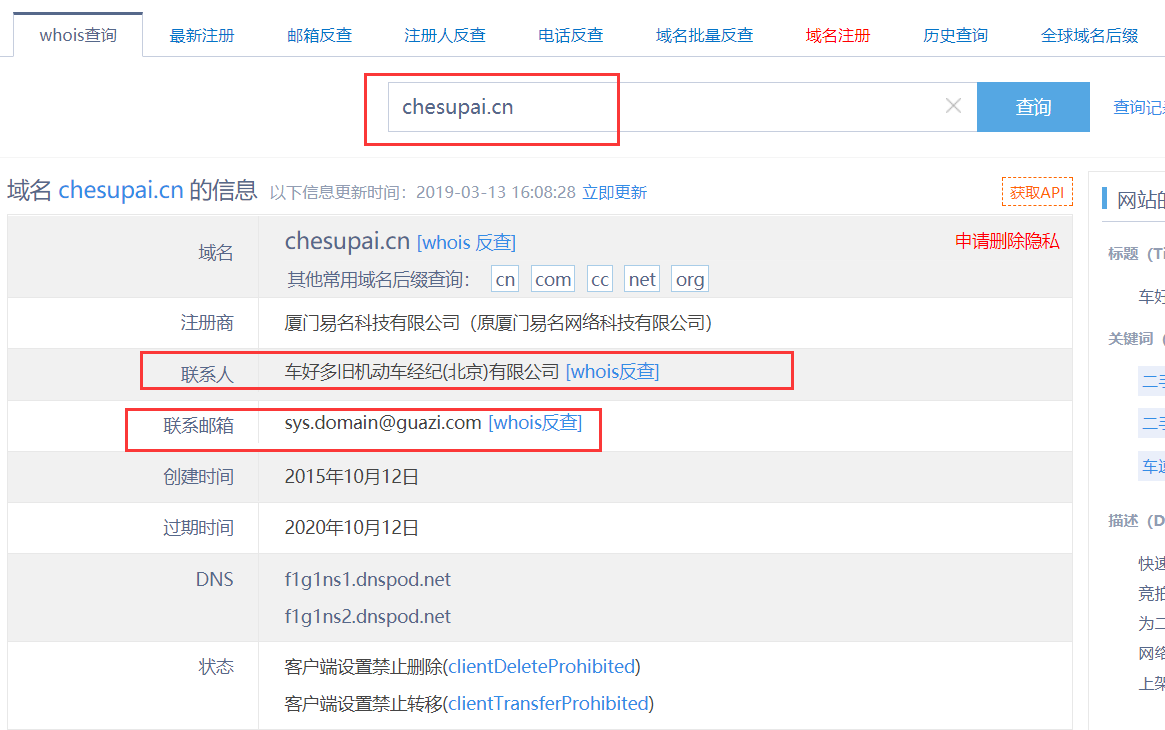
Task: Click [whois 反查] next to the domain name
Action: (x=466, y=242)
